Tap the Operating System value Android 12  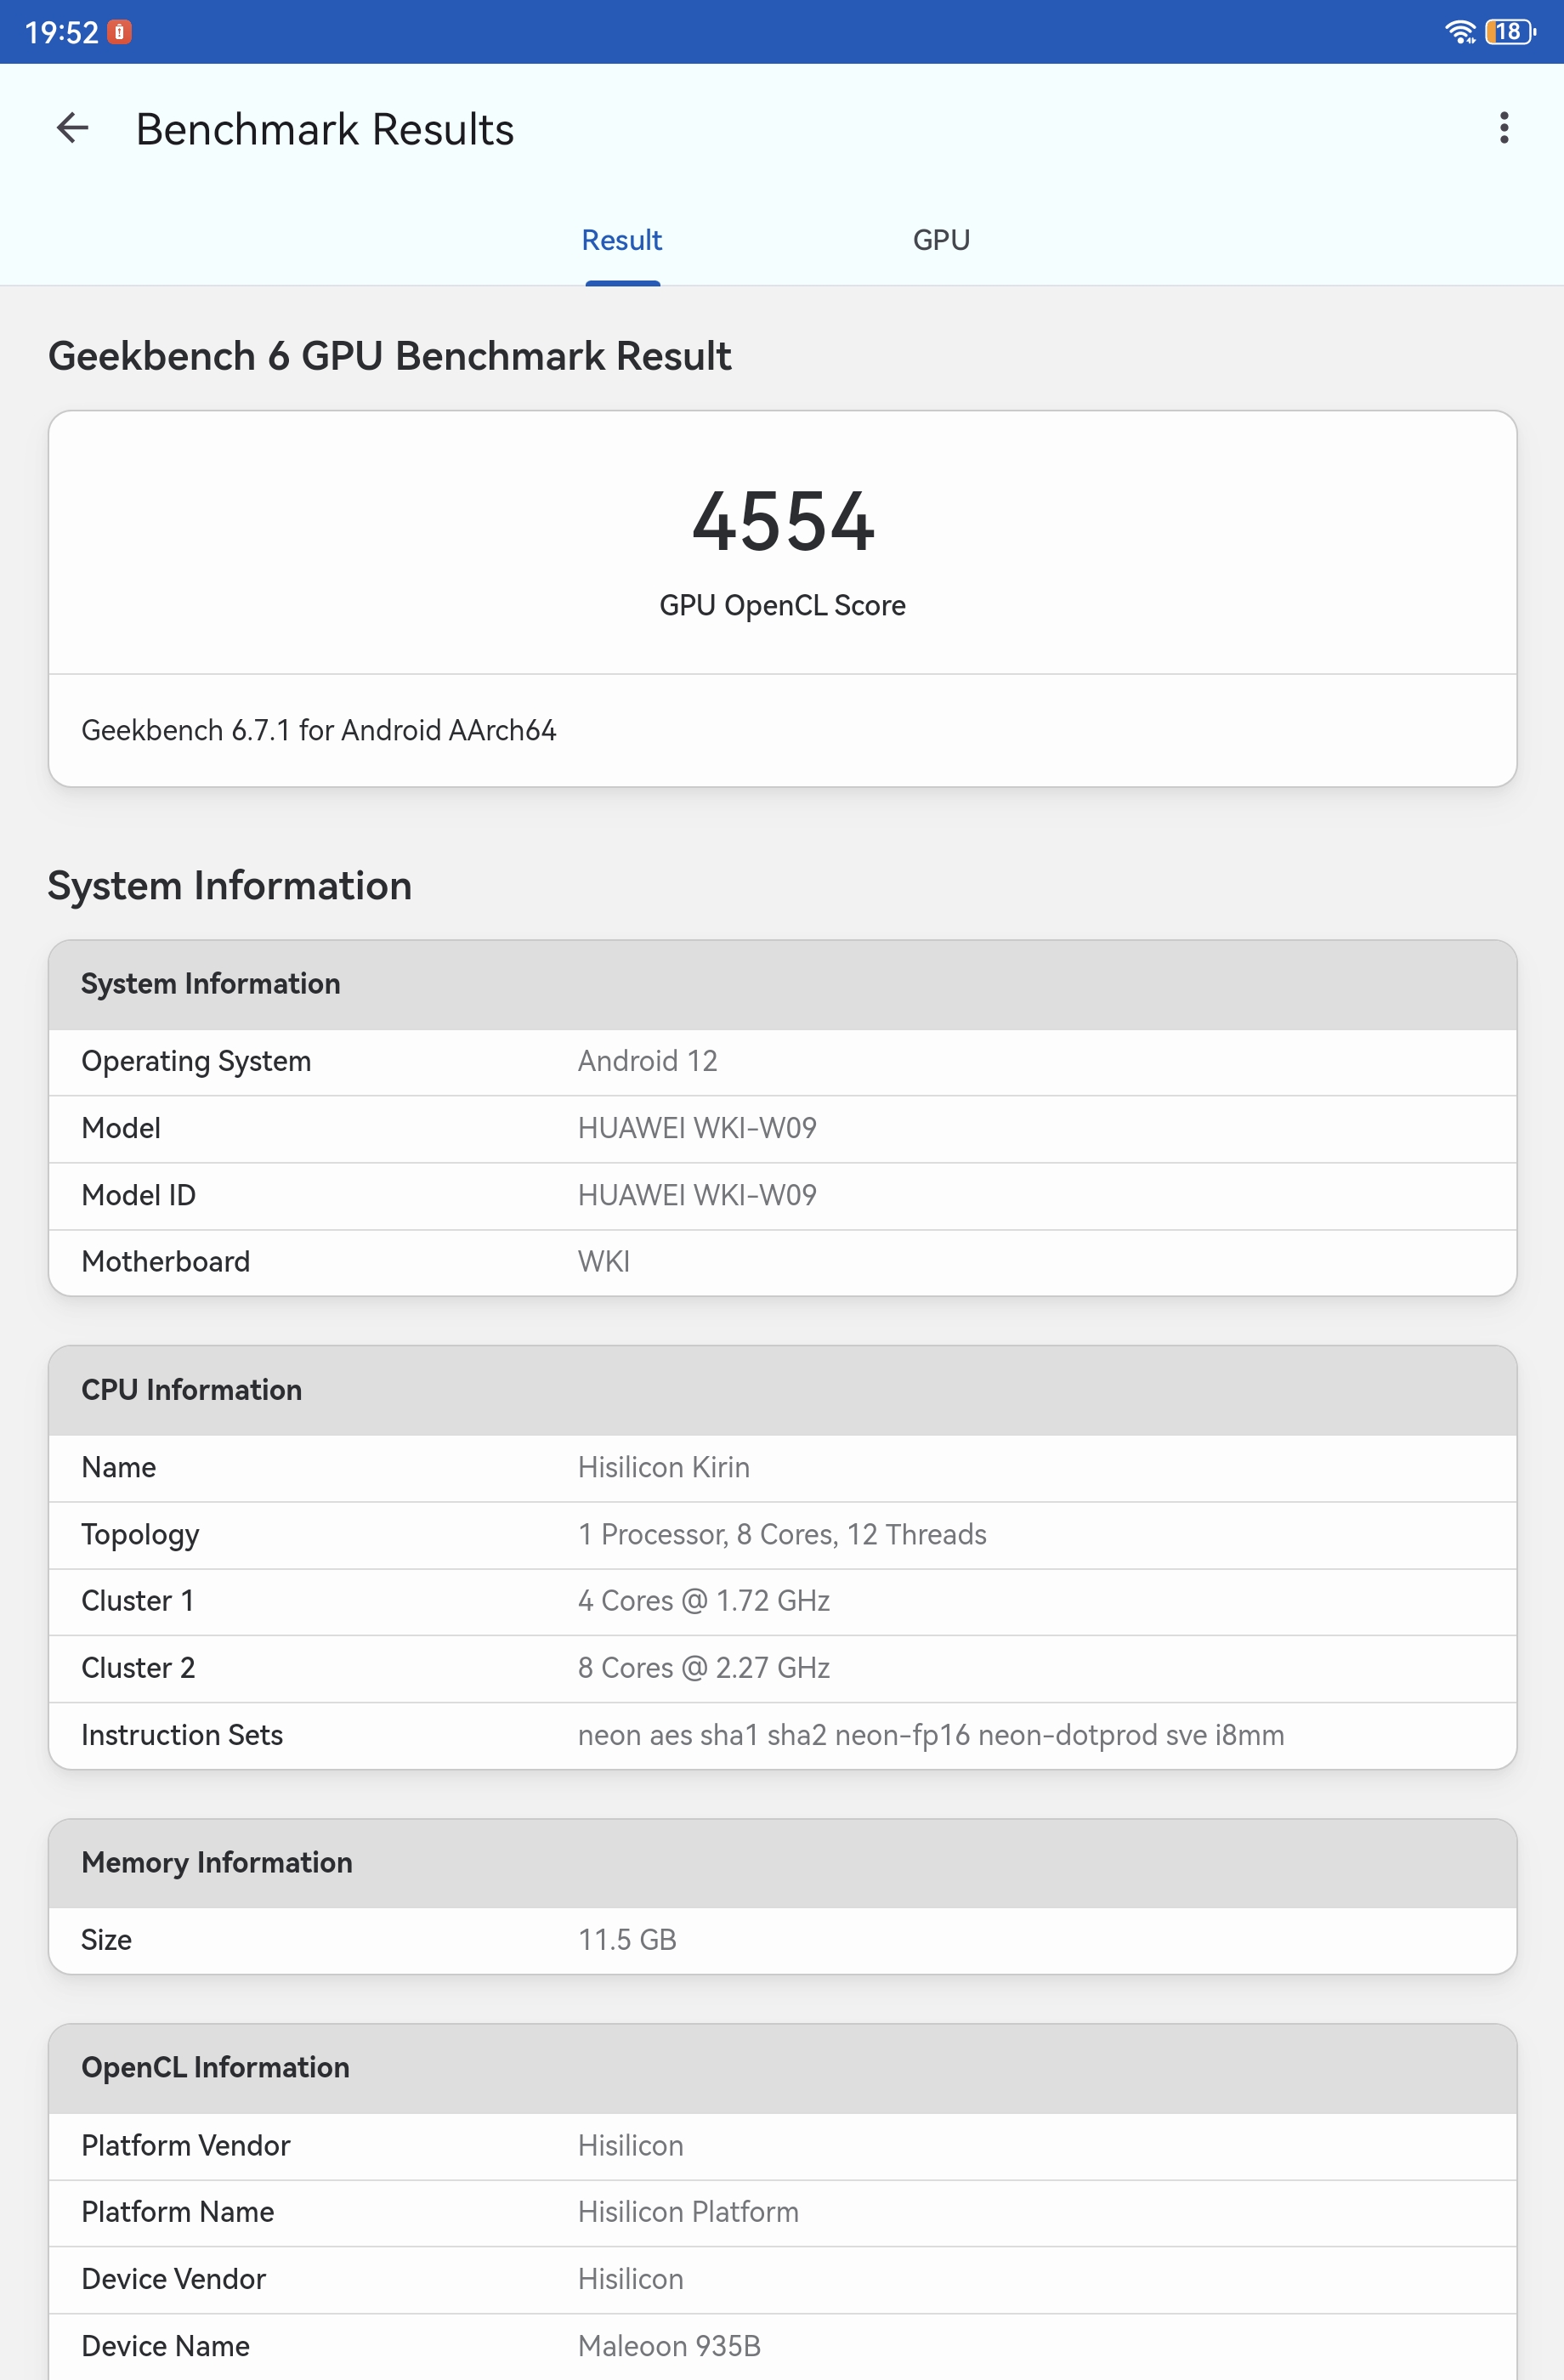(x=647, y=1061)
